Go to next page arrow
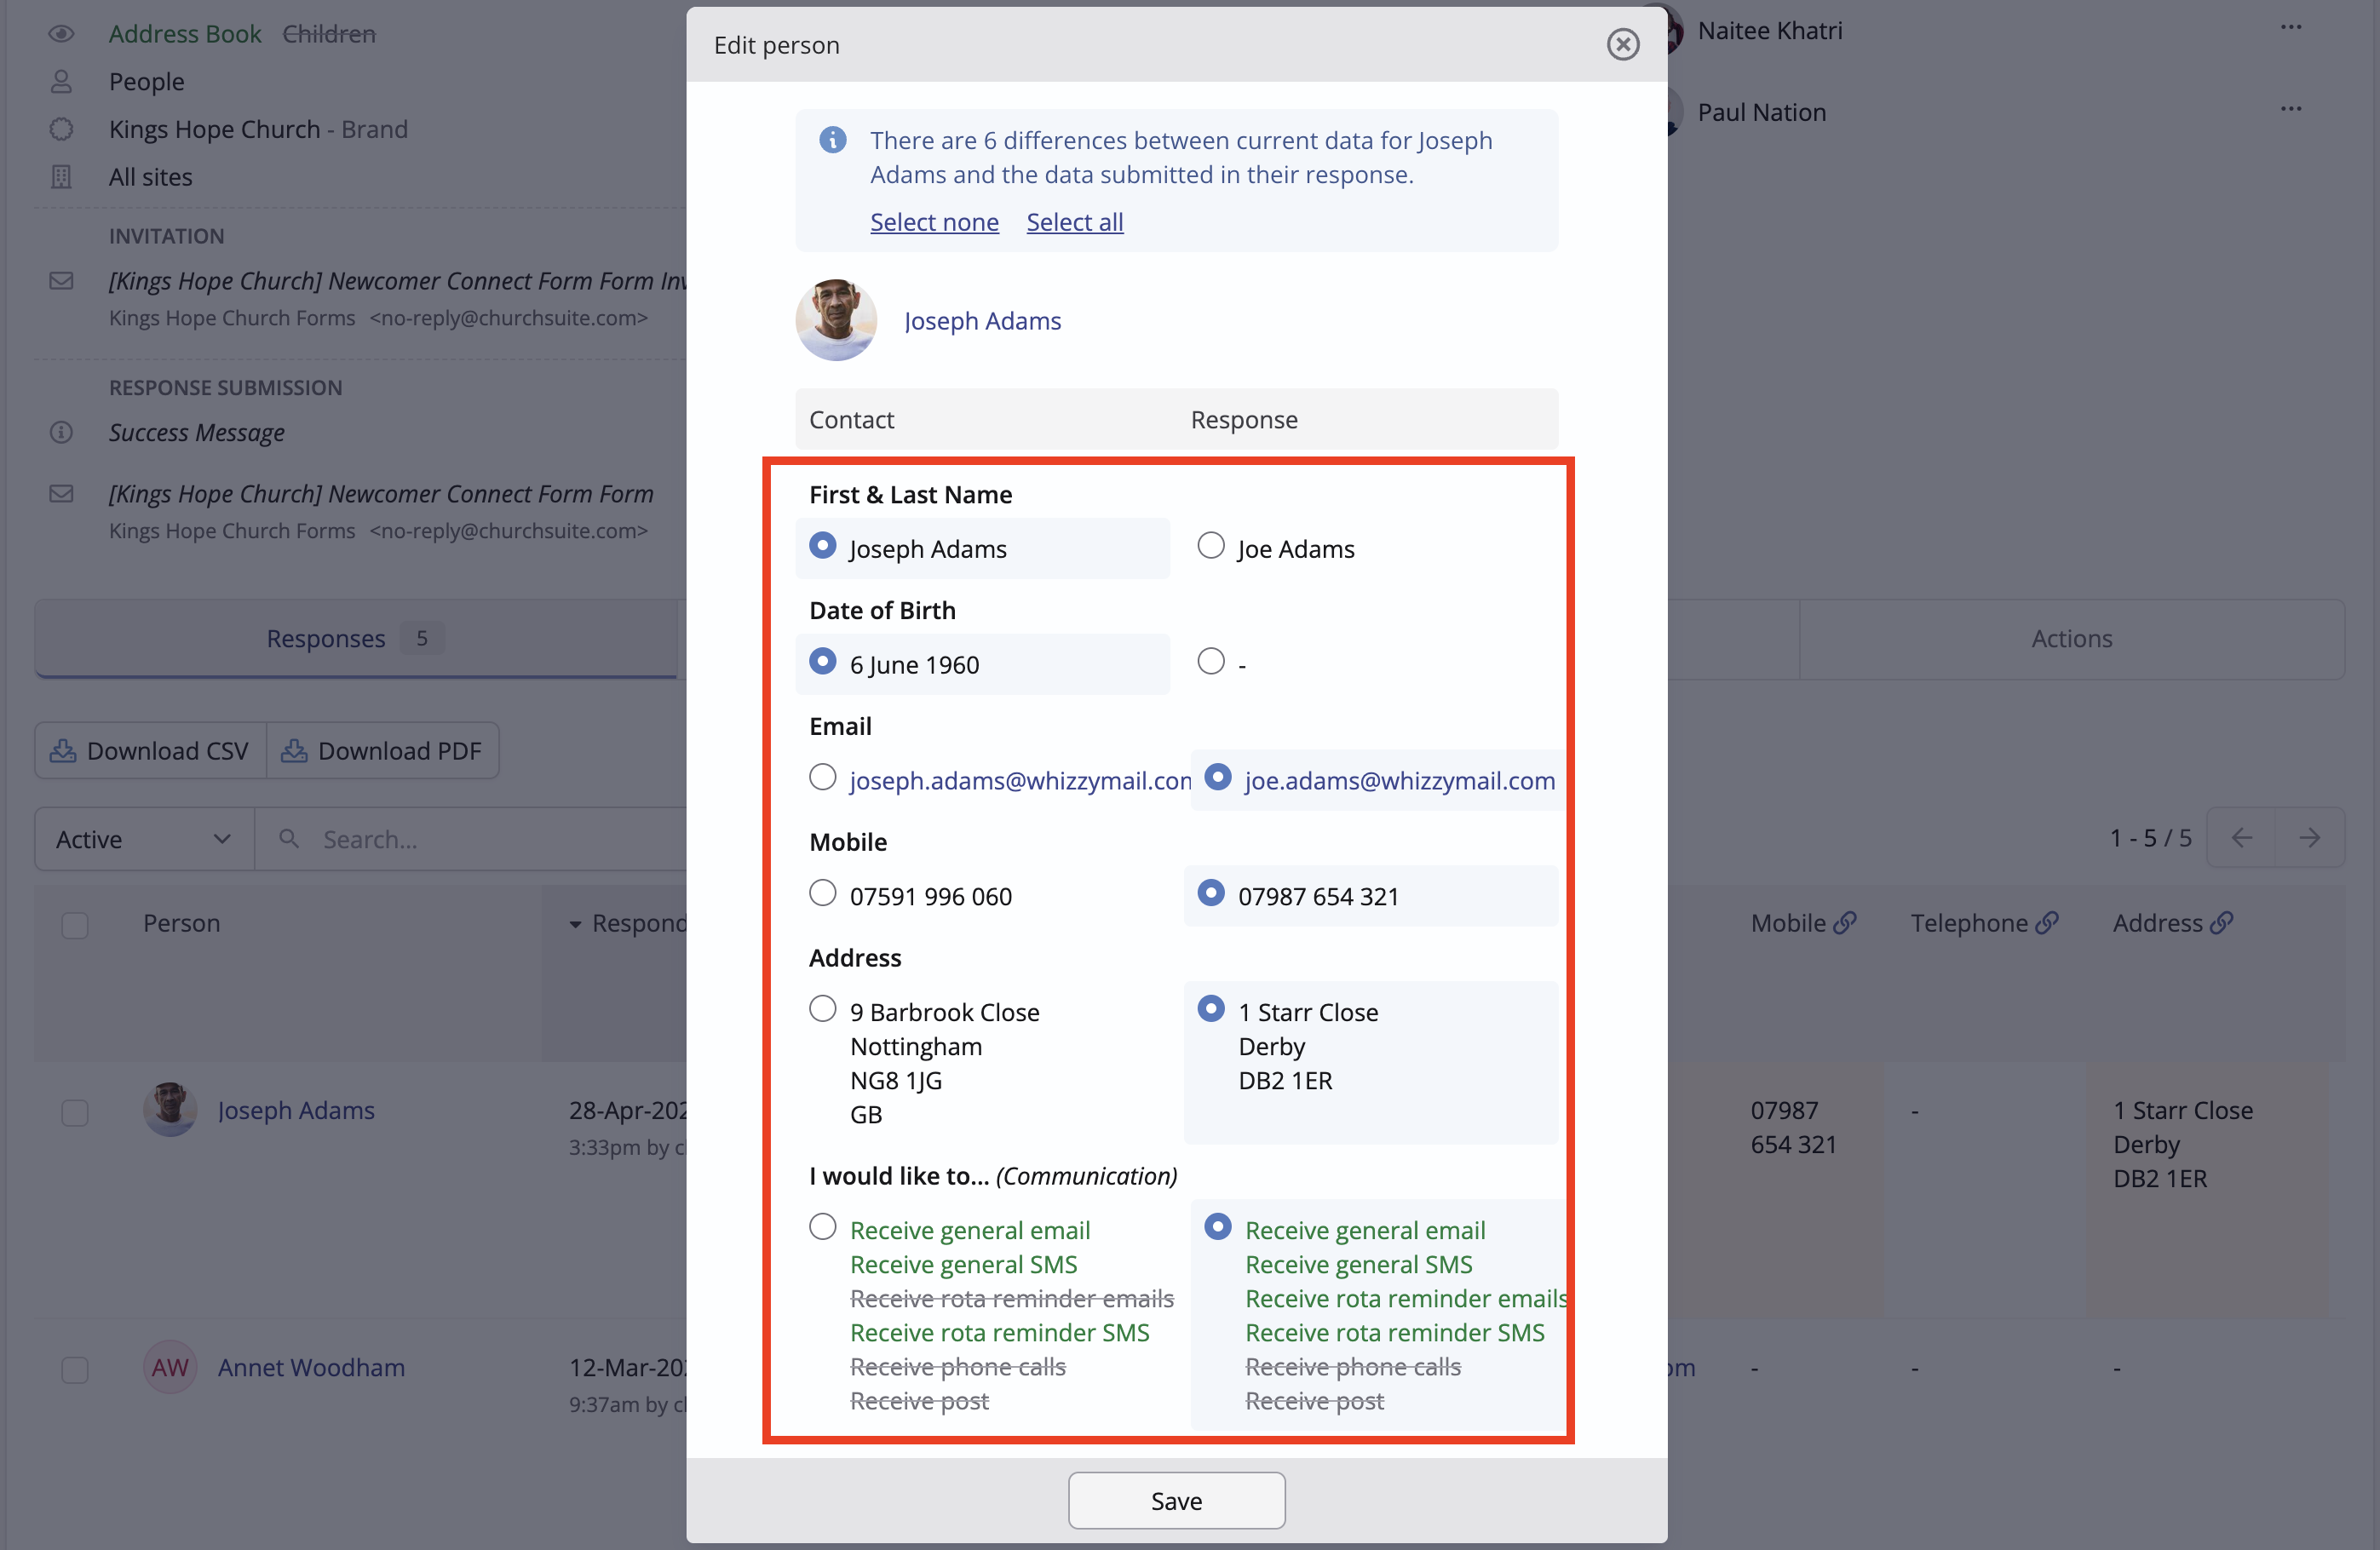The height and width of the screenshot is (1550, 2380). coord(2309,837)
